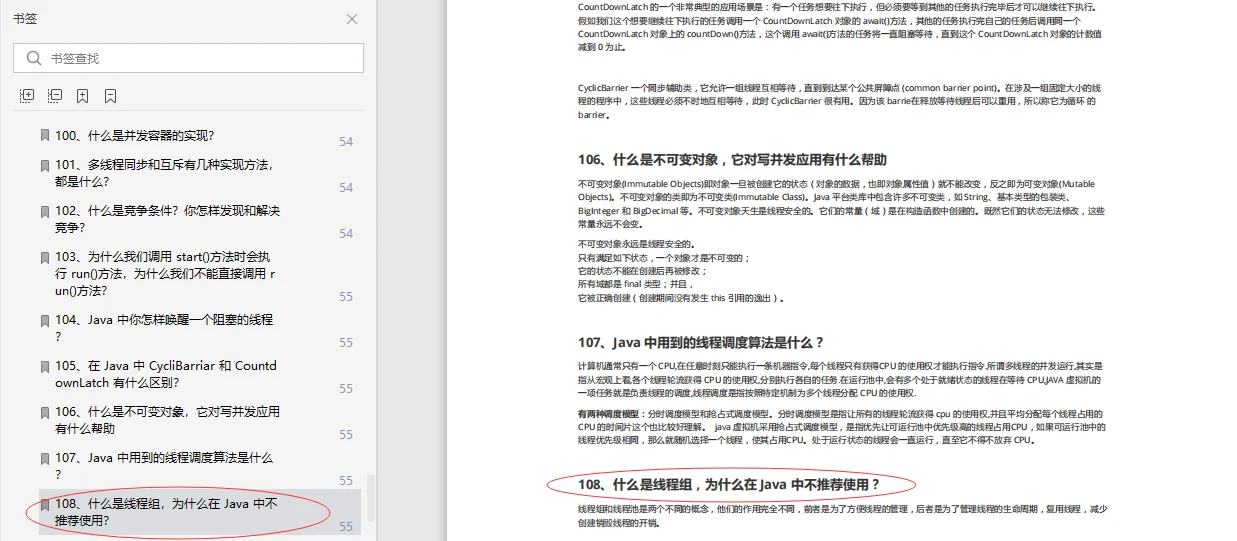The image size is (1237, 541).
Task: Click page number 55 of bookmark 108
Action: coord(346,527)
